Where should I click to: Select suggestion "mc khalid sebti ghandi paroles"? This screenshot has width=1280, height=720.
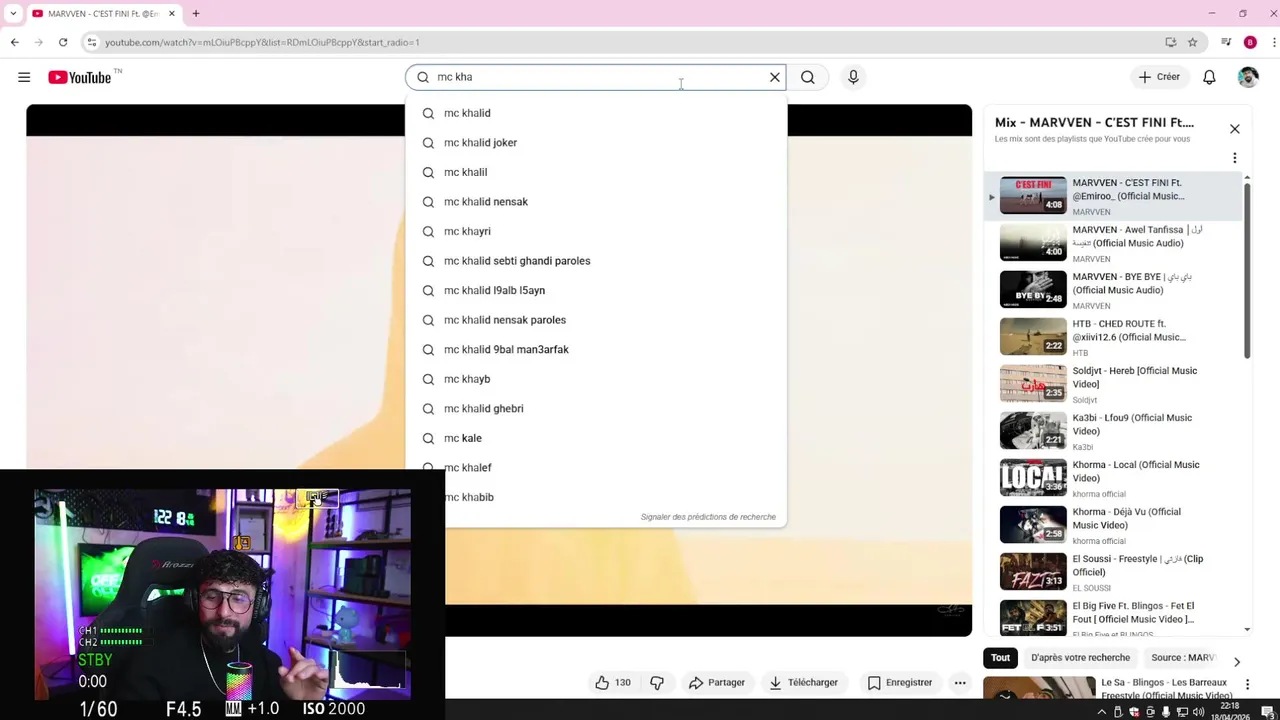(596, 261)
